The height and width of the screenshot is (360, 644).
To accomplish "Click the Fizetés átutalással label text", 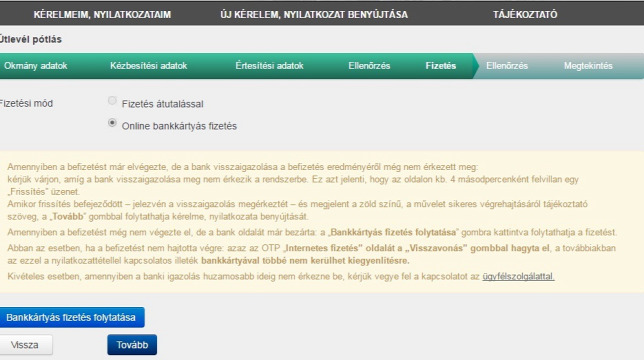I will pyautogui.click(x=162, y=104).
